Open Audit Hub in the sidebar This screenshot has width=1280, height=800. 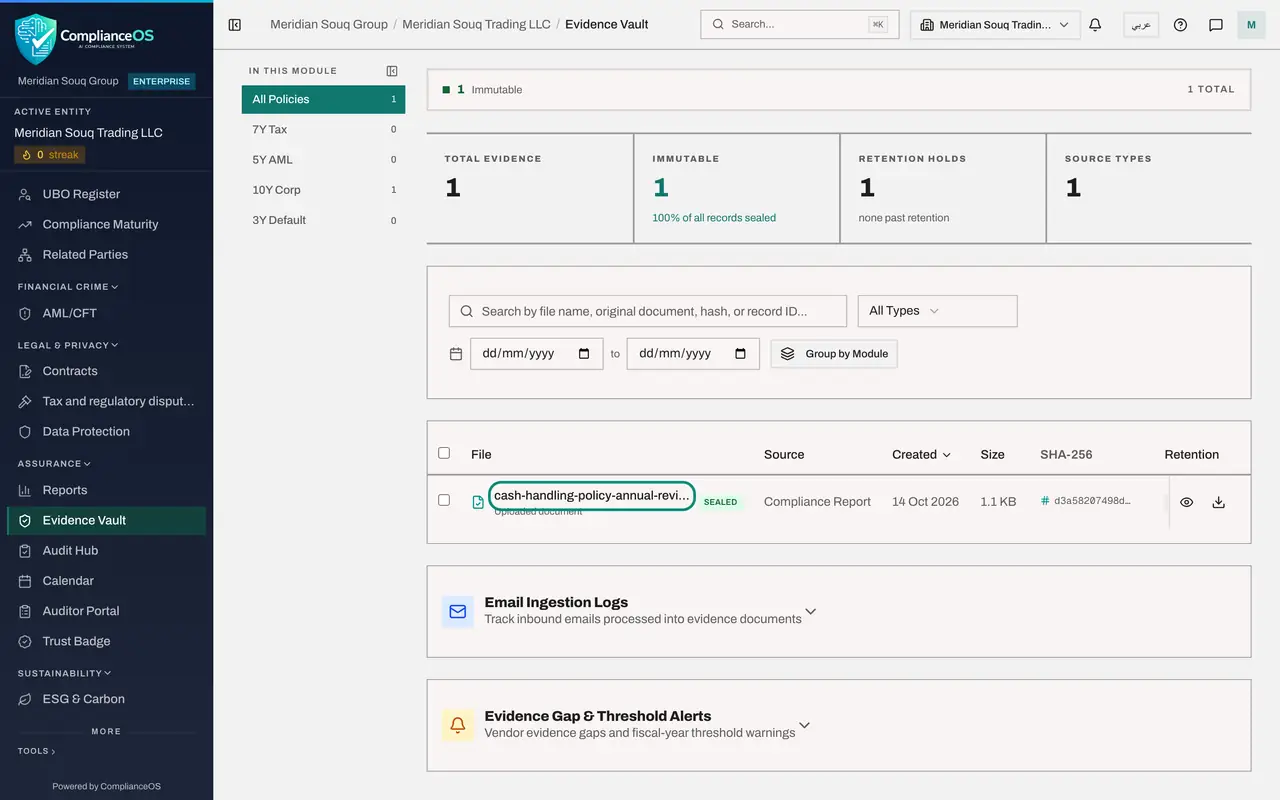click(x=106, y=550)
